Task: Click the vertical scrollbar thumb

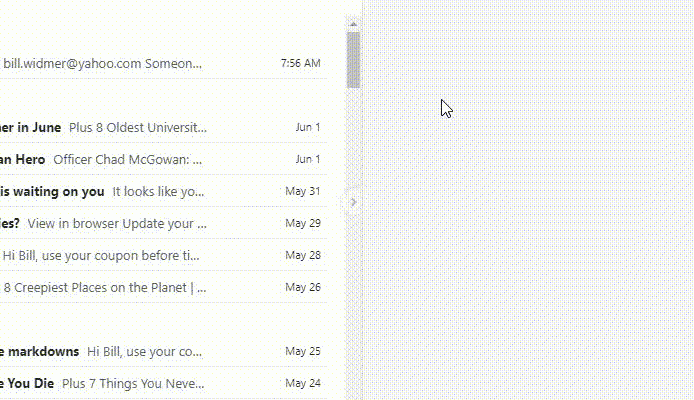Action: [353, 60]
